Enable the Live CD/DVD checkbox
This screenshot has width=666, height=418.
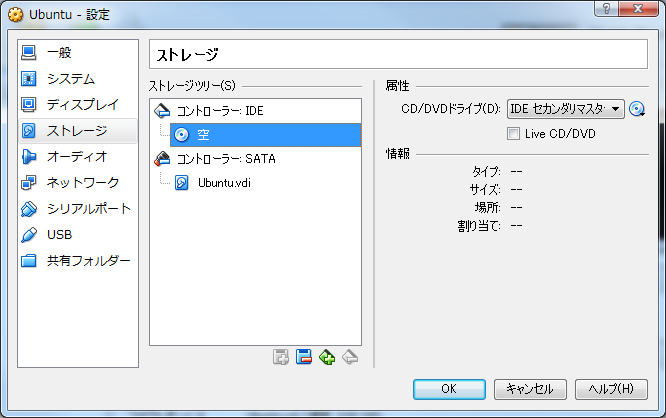click(x=514, y=134)
